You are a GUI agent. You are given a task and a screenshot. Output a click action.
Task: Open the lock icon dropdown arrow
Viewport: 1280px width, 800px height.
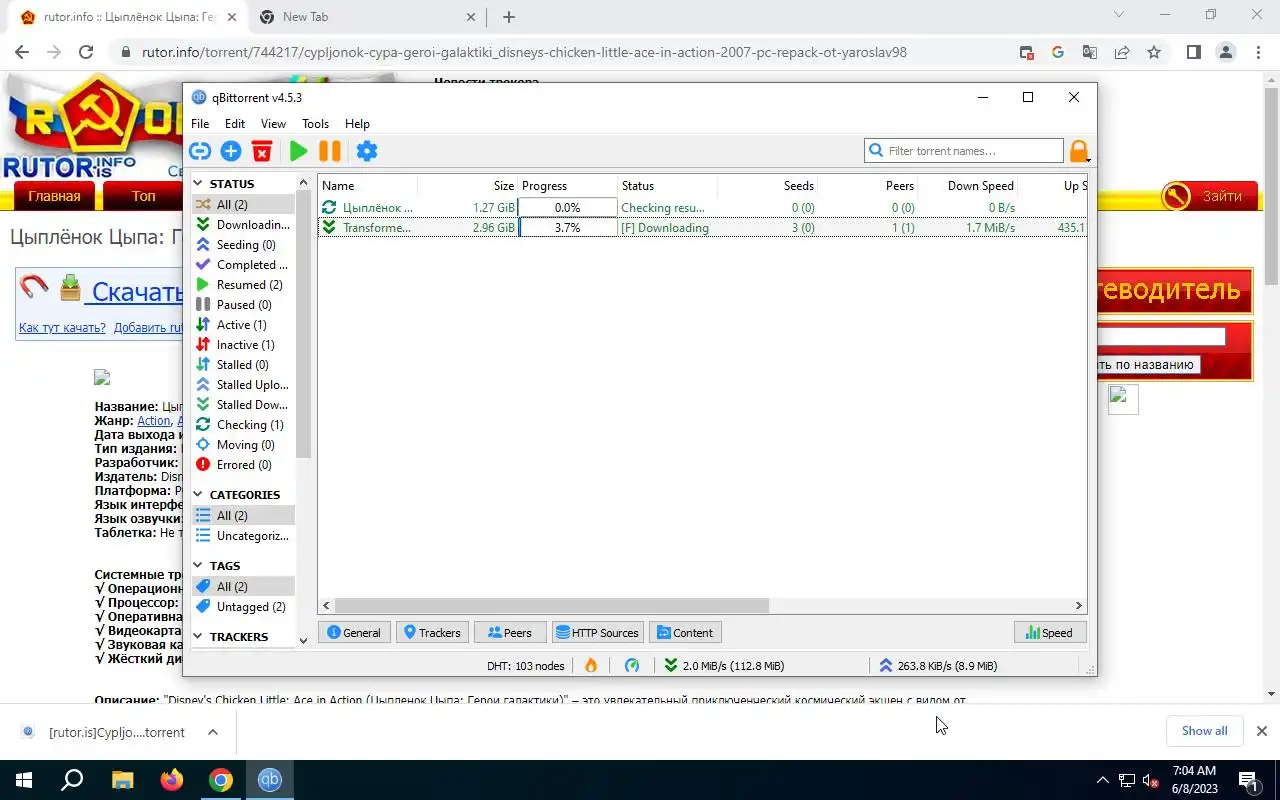pos(1088,160)
